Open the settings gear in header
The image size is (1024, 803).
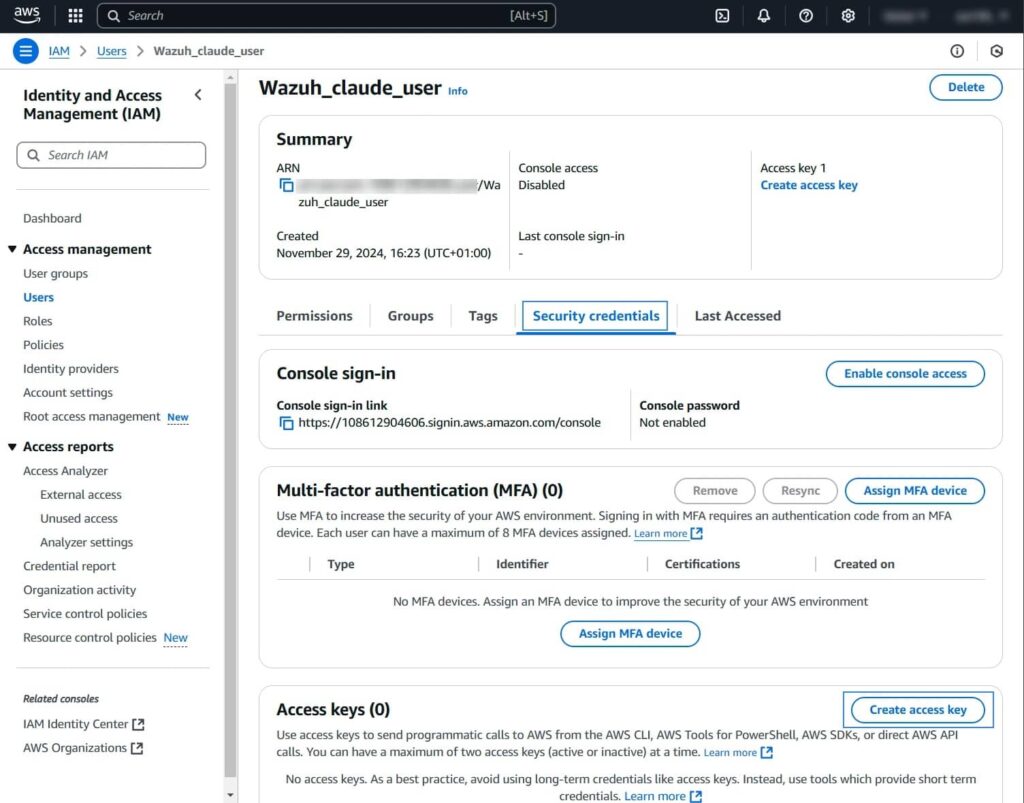[848, 16]
